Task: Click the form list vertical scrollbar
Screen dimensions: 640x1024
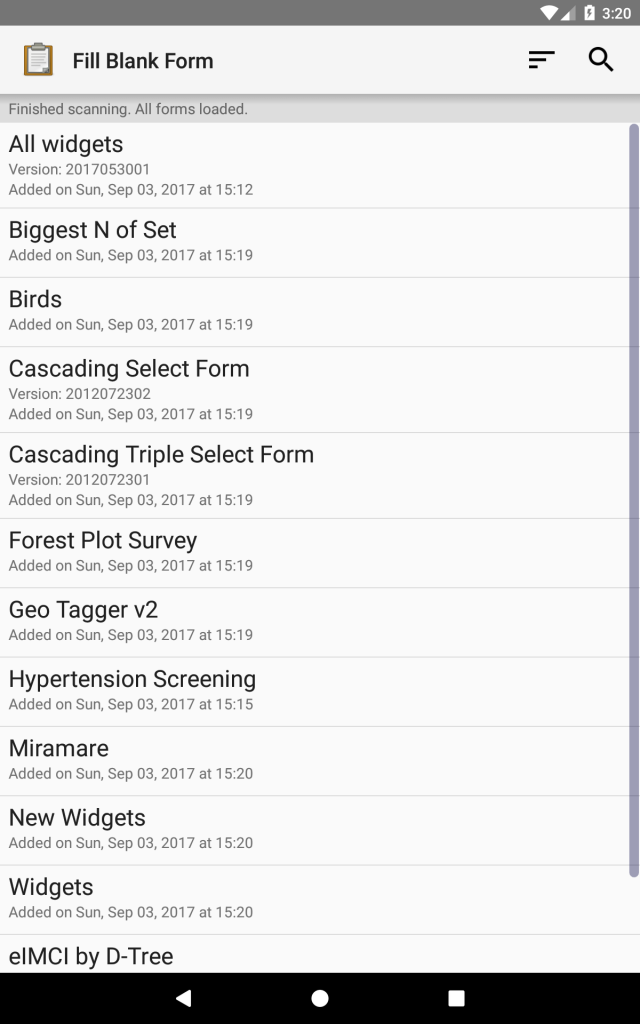Action: coord(633,500)
